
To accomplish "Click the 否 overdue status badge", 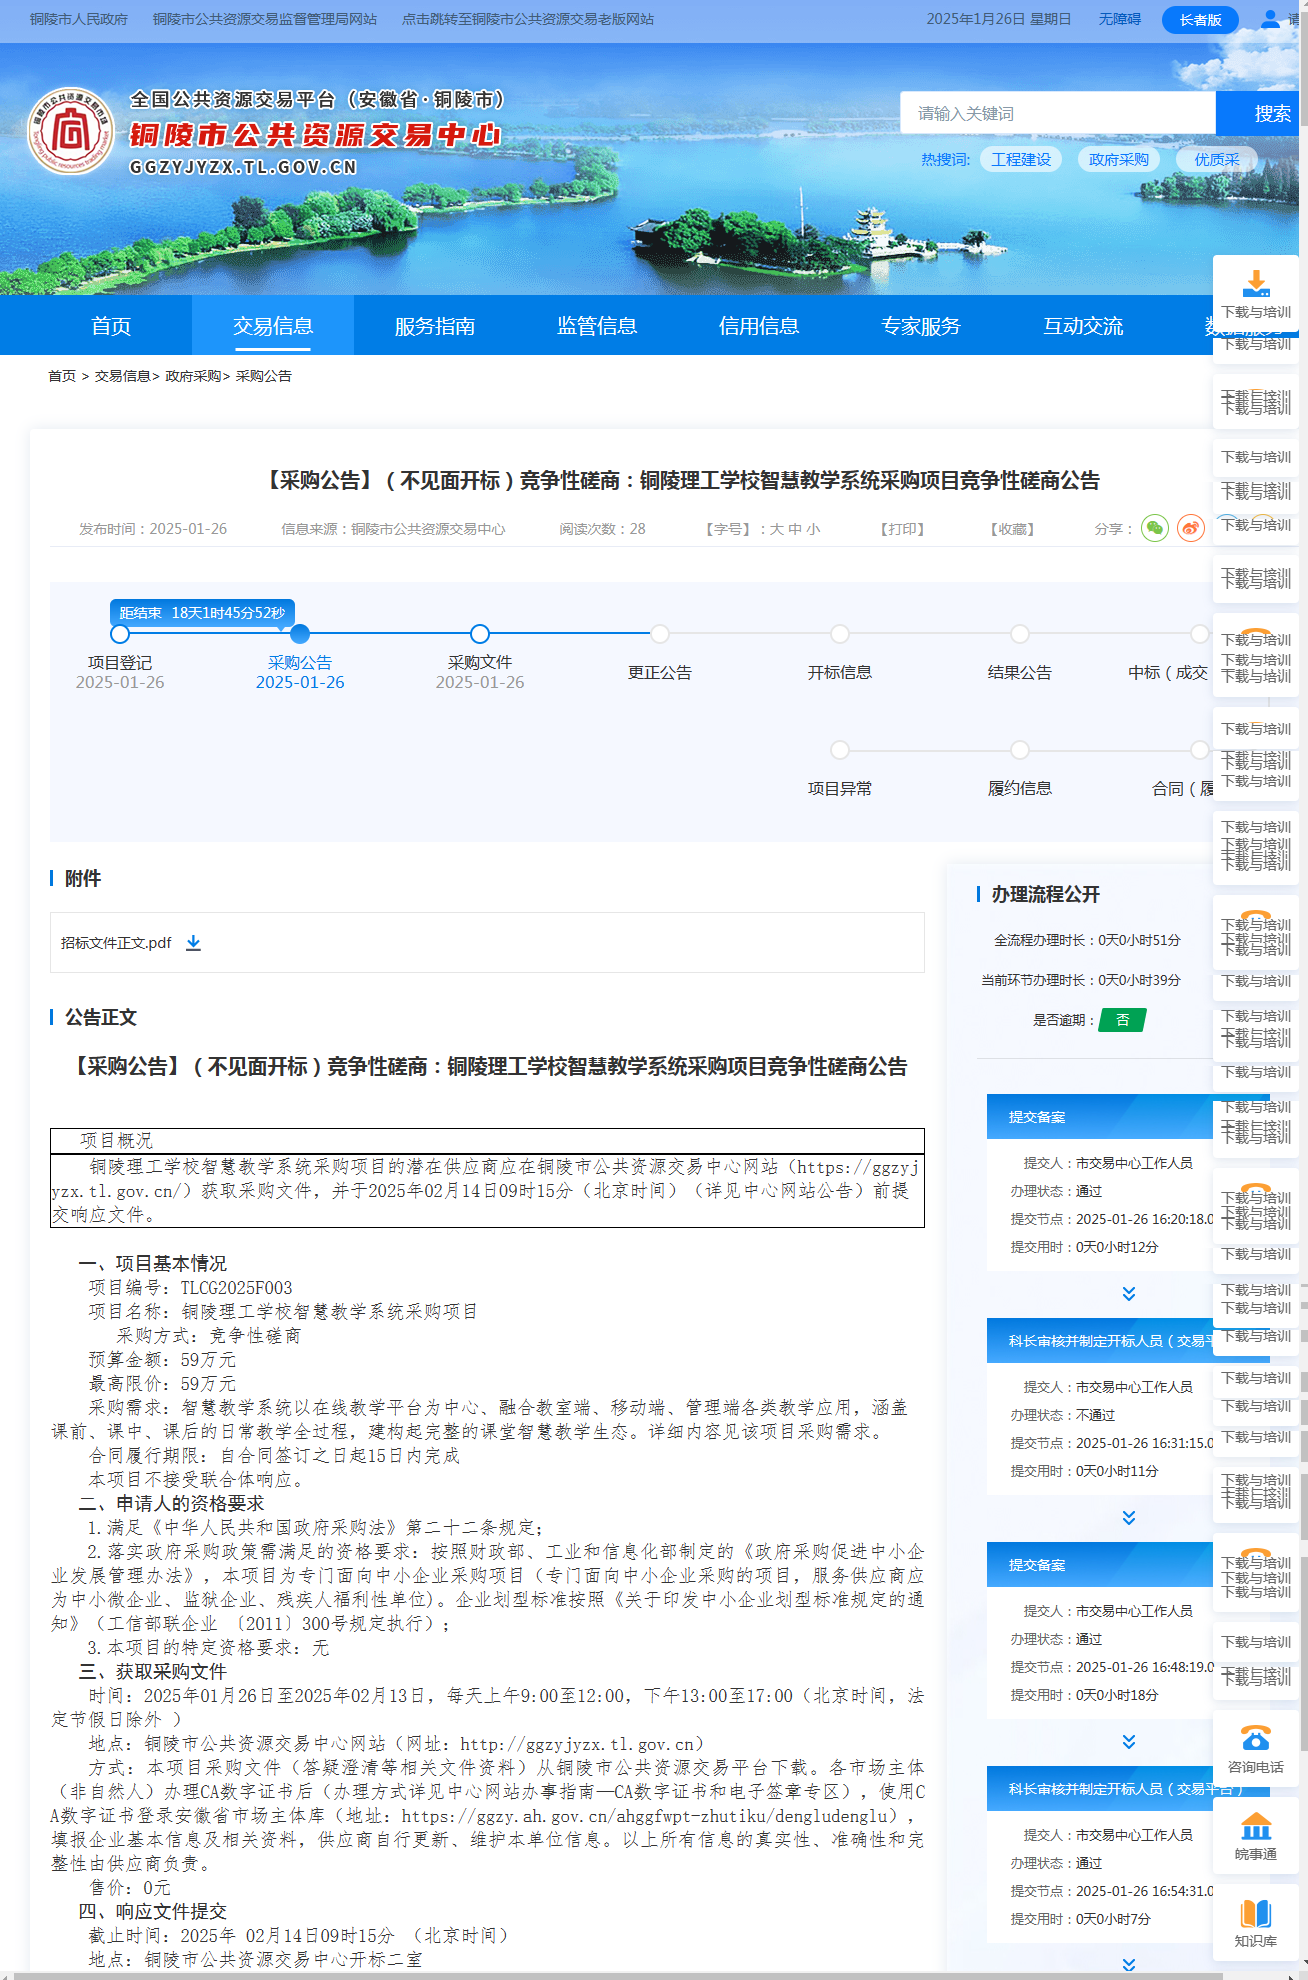I will click(1122, 1020).
